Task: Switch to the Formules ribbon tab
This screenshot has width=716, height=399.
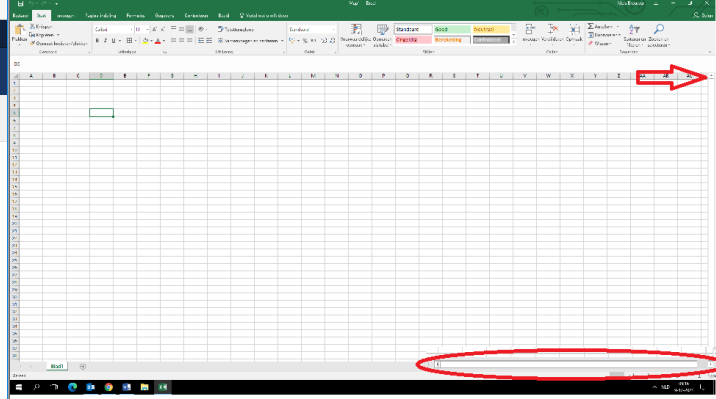Action: pyautogui.click(x=136, y=16)
